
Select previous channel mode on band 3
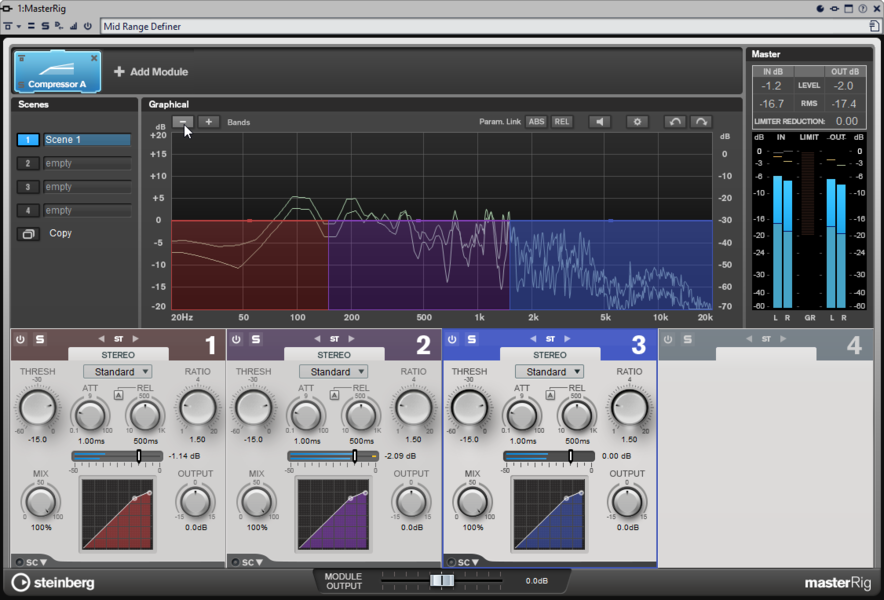point(533,339)
